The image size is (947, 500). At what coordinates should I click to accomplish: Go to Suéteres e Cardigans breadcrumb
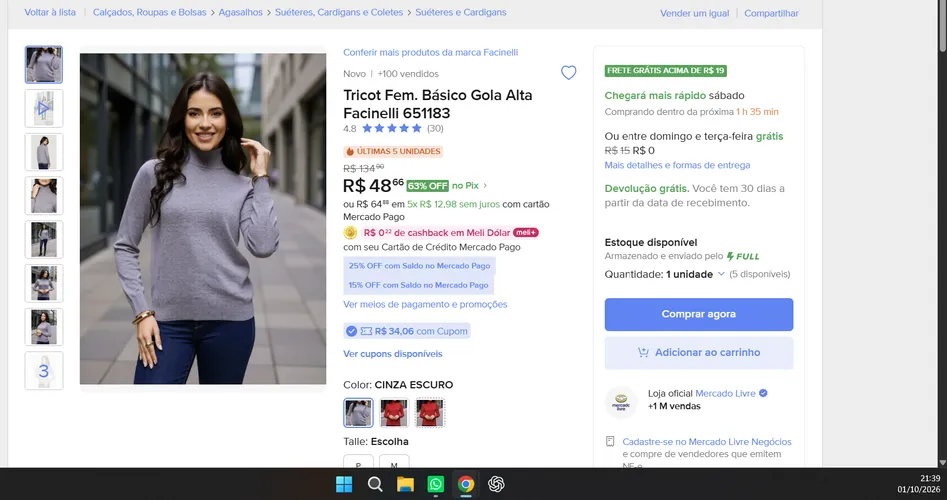(461, 12)
